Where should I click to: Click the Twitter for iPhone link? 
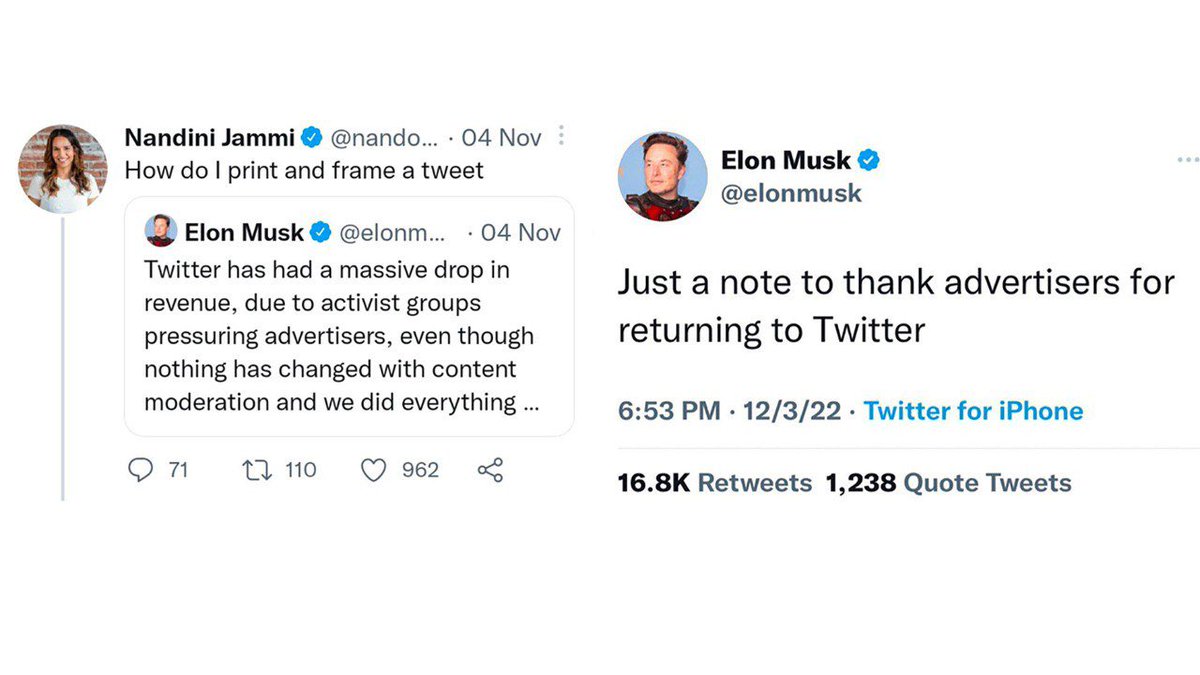point(973,410)
